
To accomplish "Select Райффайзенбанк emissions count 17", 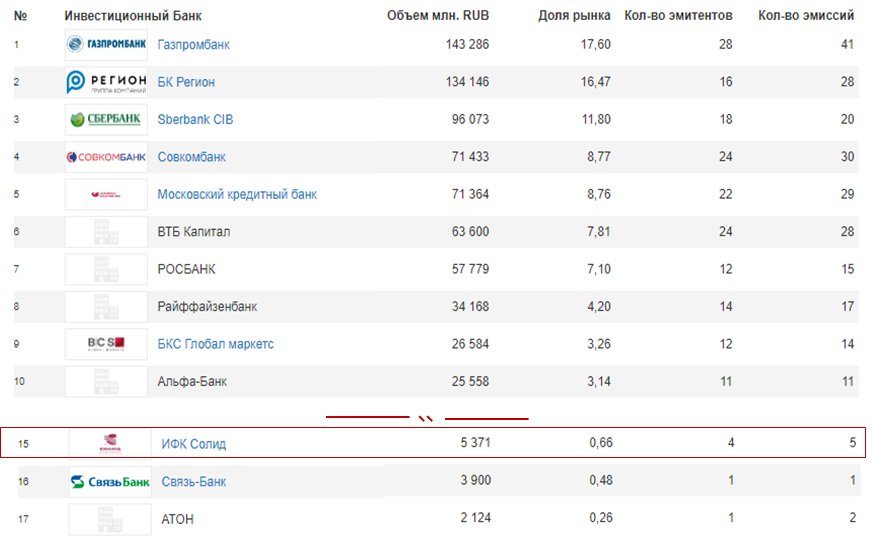I will point(847,307).
